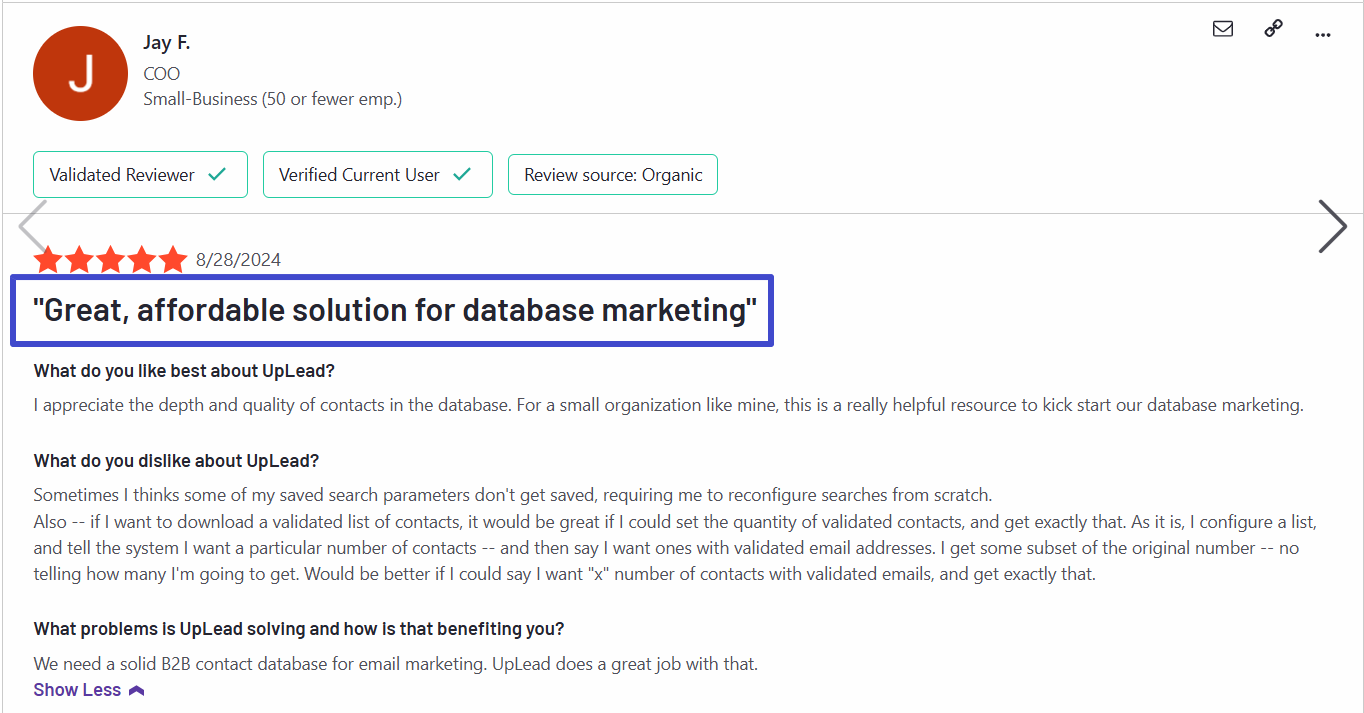Collapse the review with Show Less
Image resolution: width=1364 pixels, height=713 pixels.
[x=89, y=690]
